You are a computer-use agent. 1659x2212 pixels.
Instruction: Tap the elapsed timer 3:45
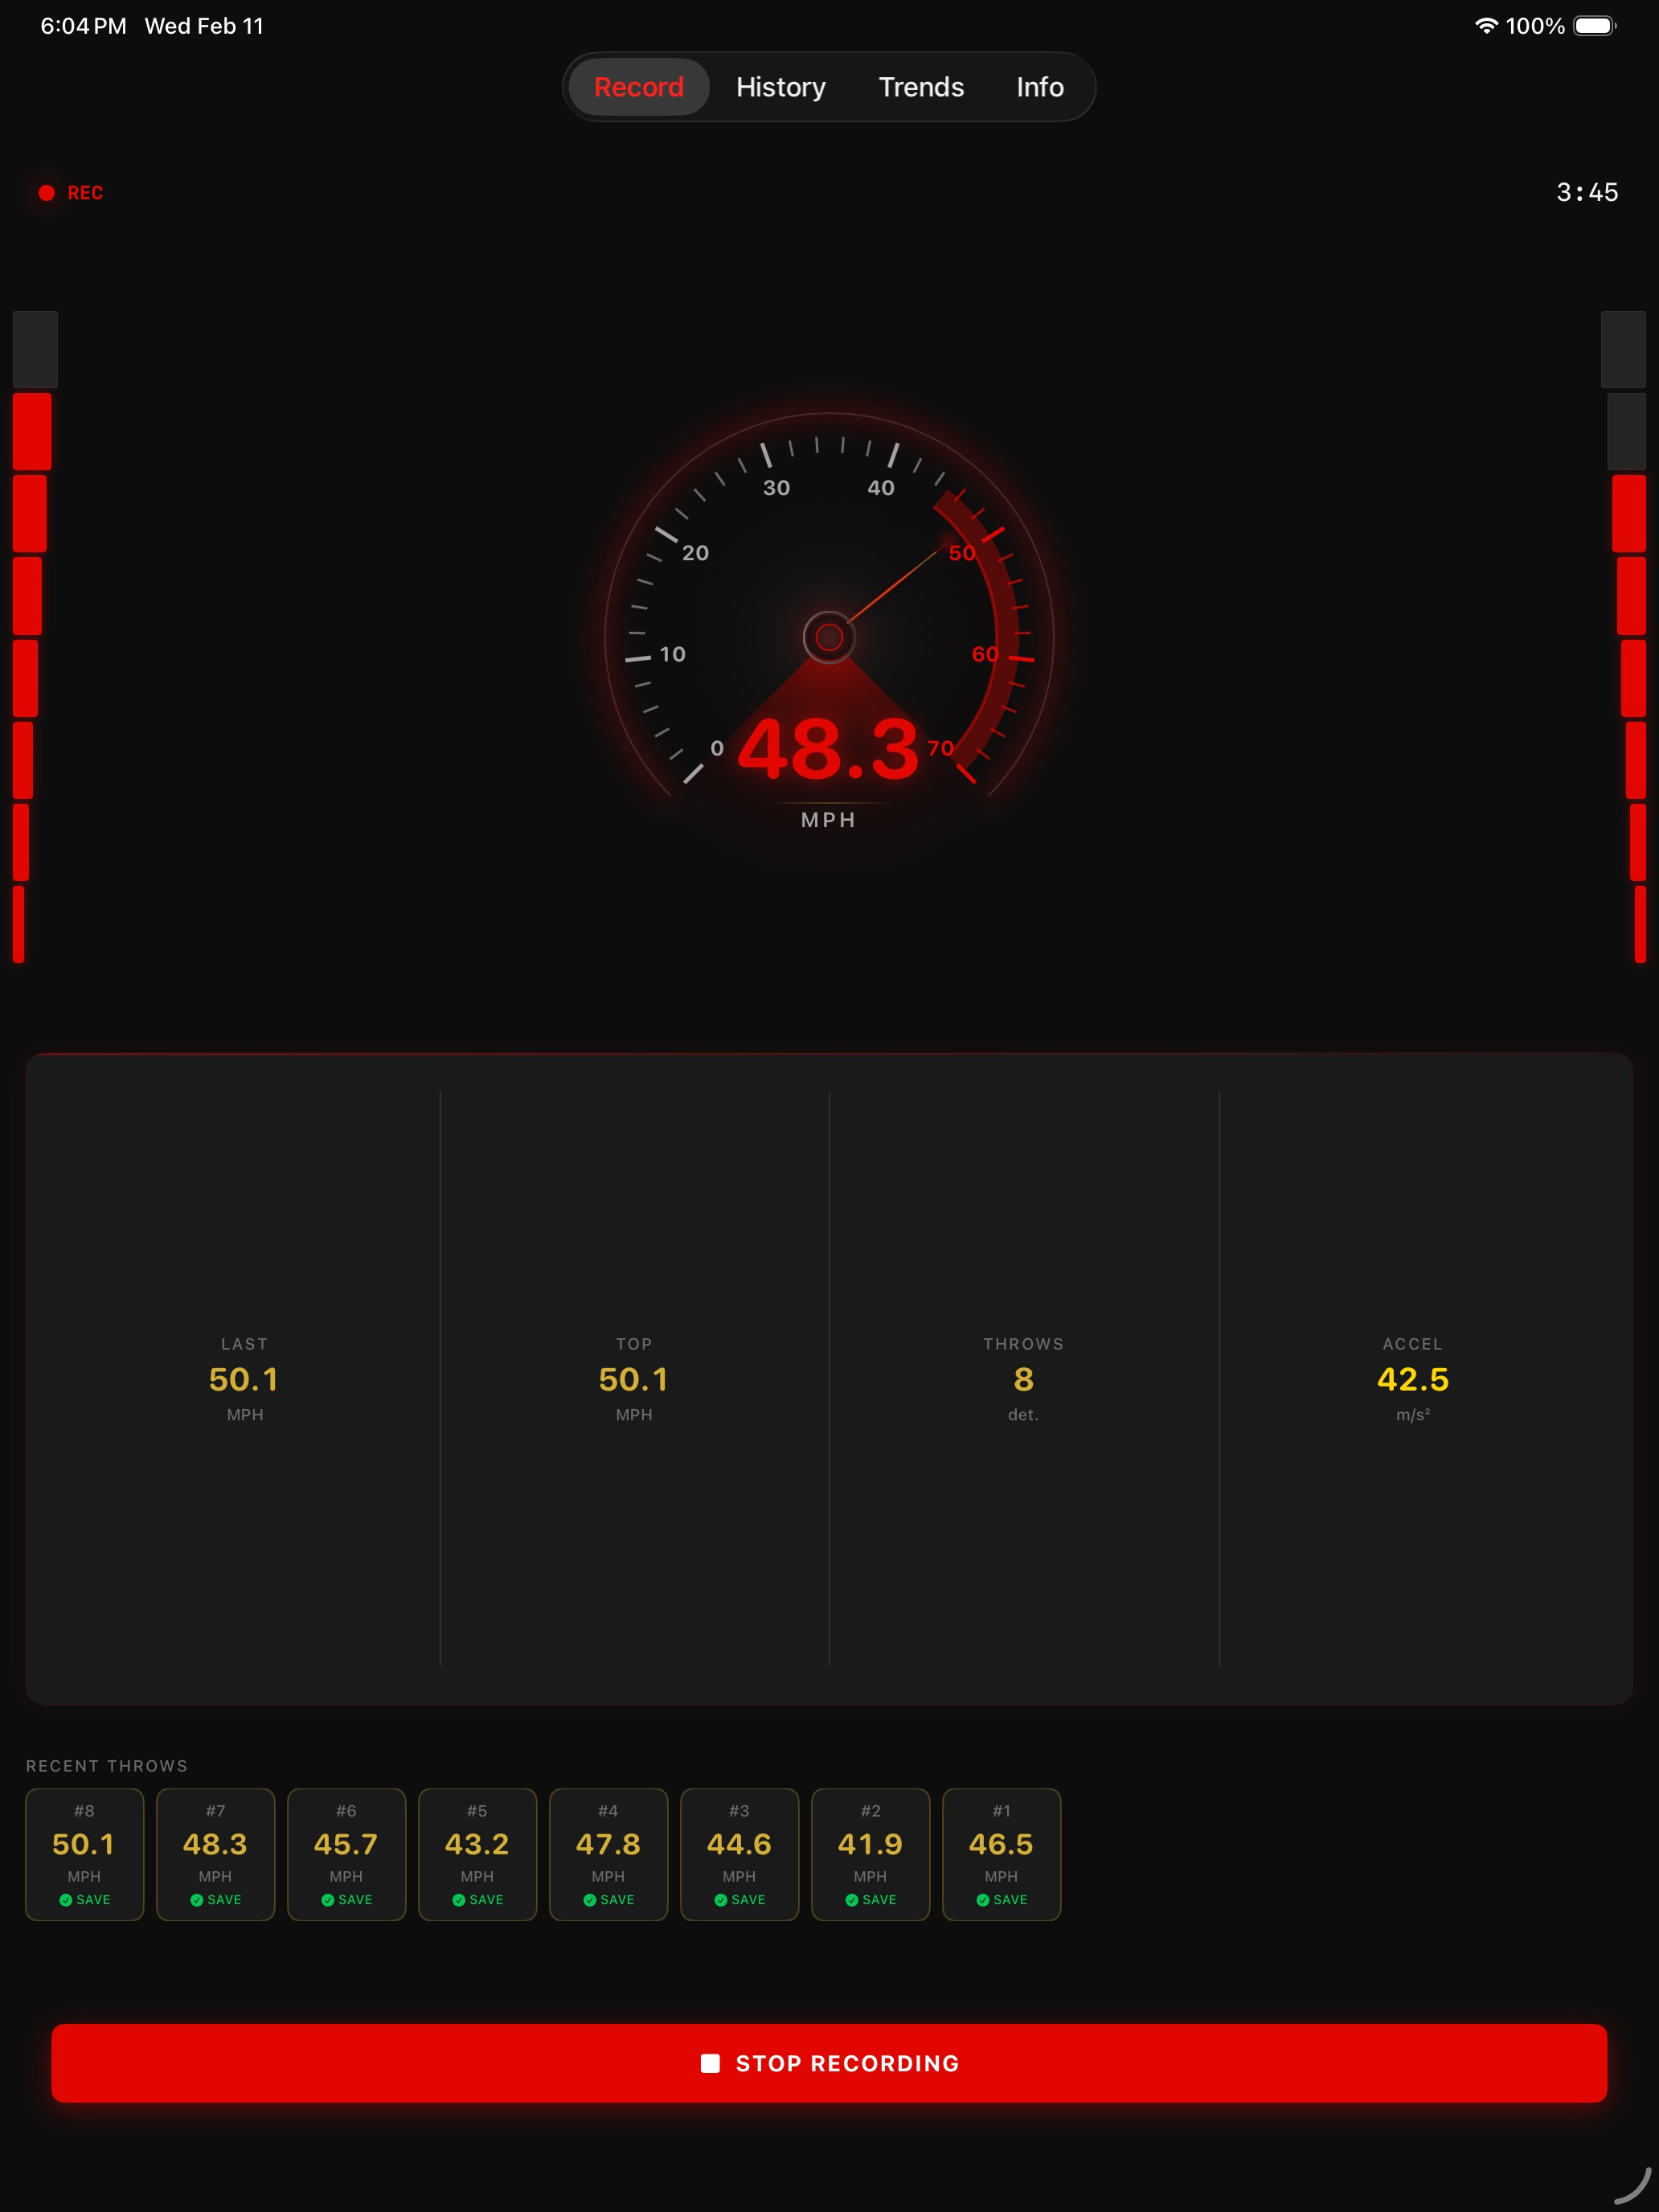1587,192
